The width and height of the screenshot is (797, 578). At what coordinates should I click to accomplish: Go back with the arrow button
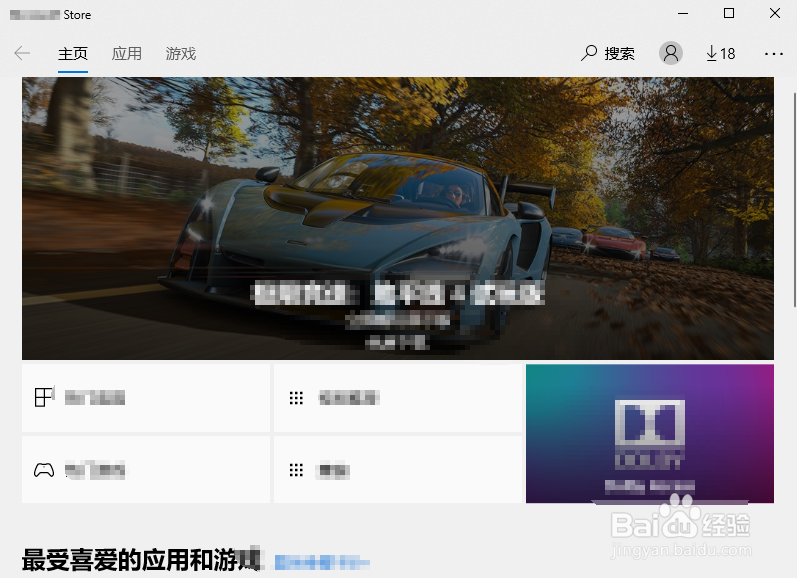click(22, 53)
